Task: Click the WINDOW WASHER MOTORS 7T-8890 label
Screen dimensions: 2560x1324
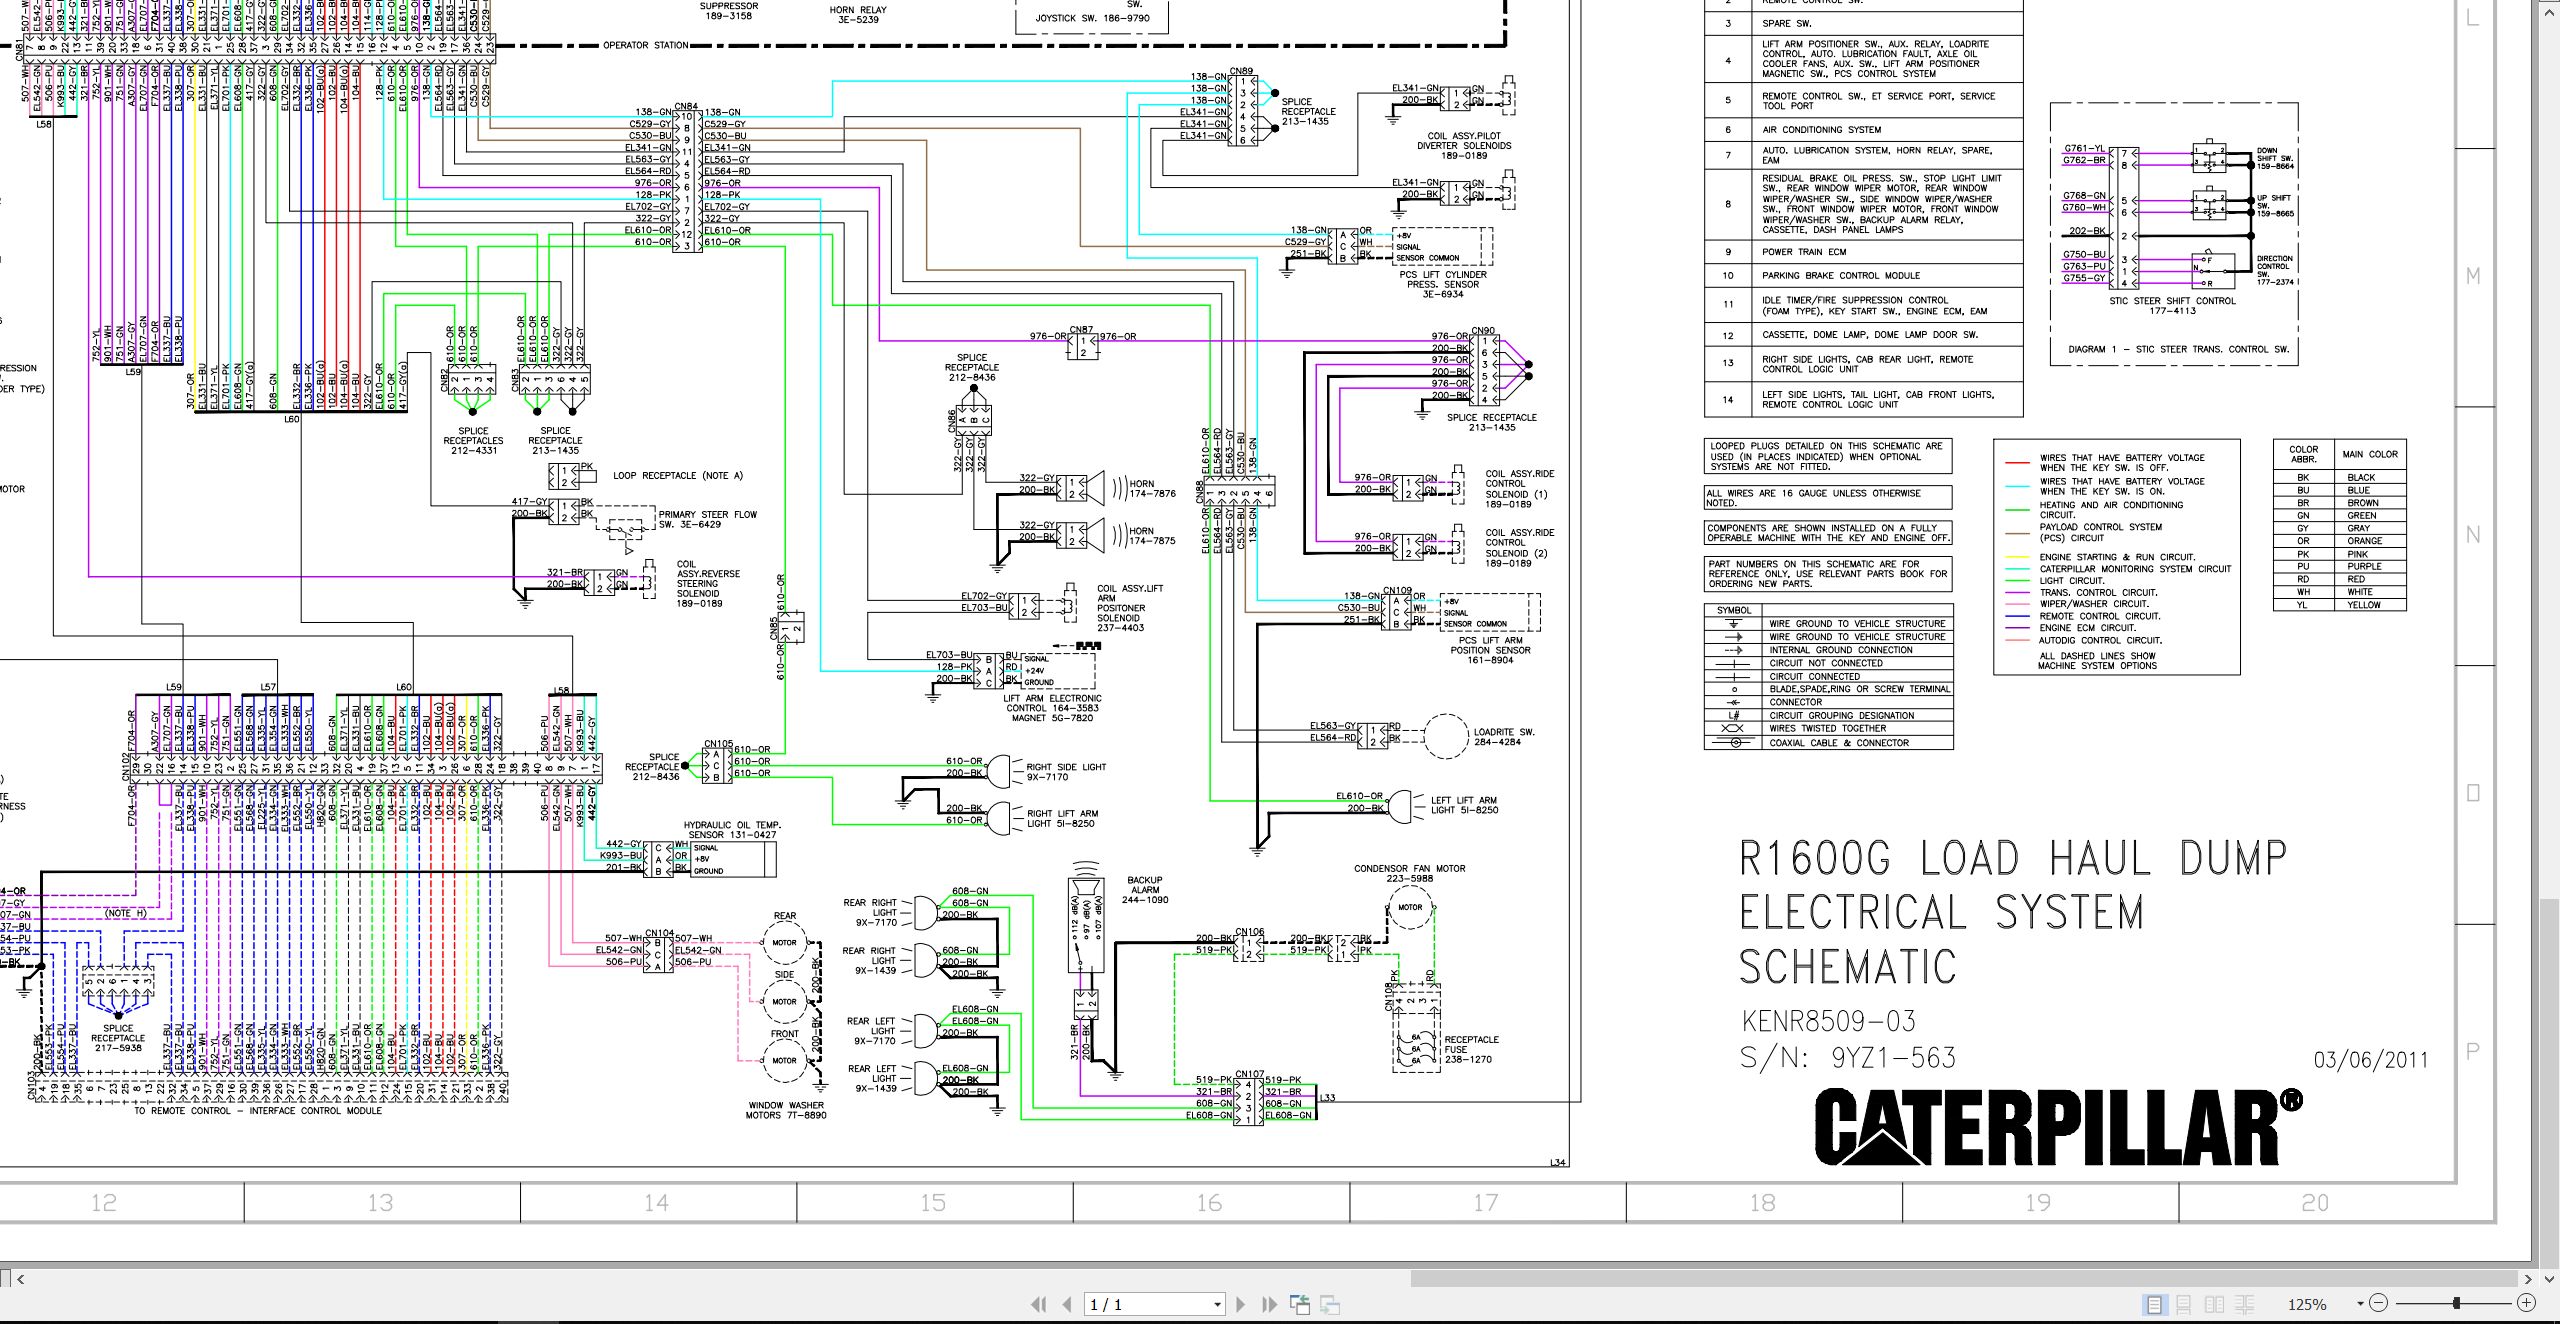Action: tap(786, 1110)
